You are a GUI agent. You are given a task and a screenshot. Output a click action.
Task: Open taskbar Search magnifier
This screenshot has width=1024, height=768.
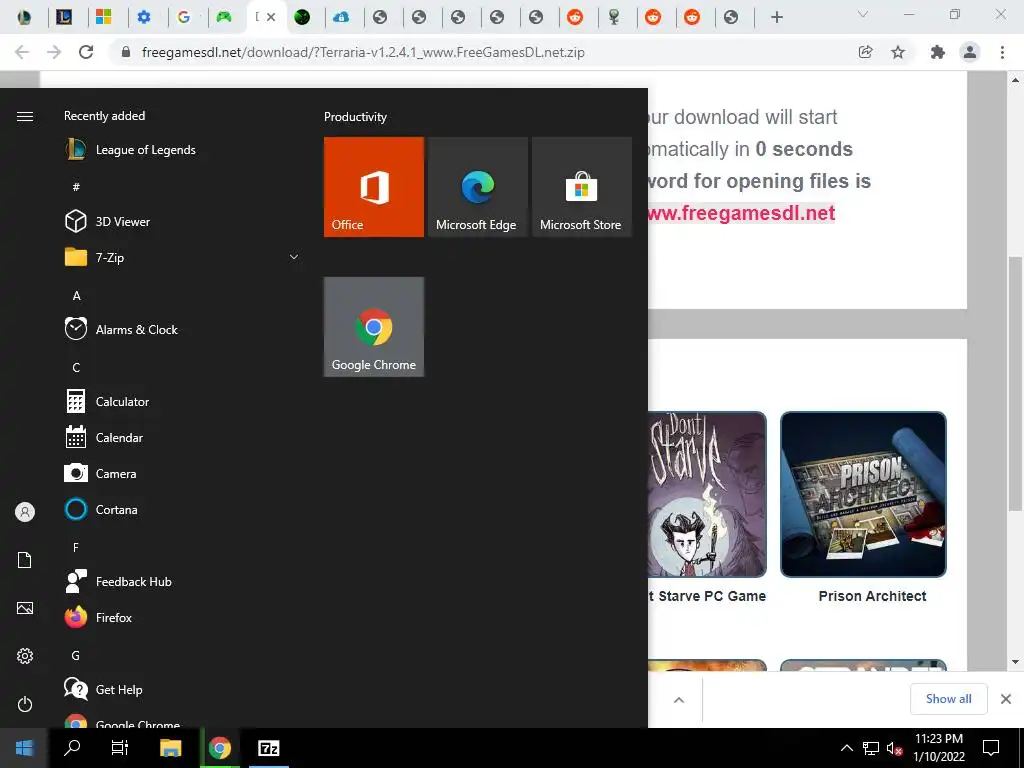pos(72,748)
